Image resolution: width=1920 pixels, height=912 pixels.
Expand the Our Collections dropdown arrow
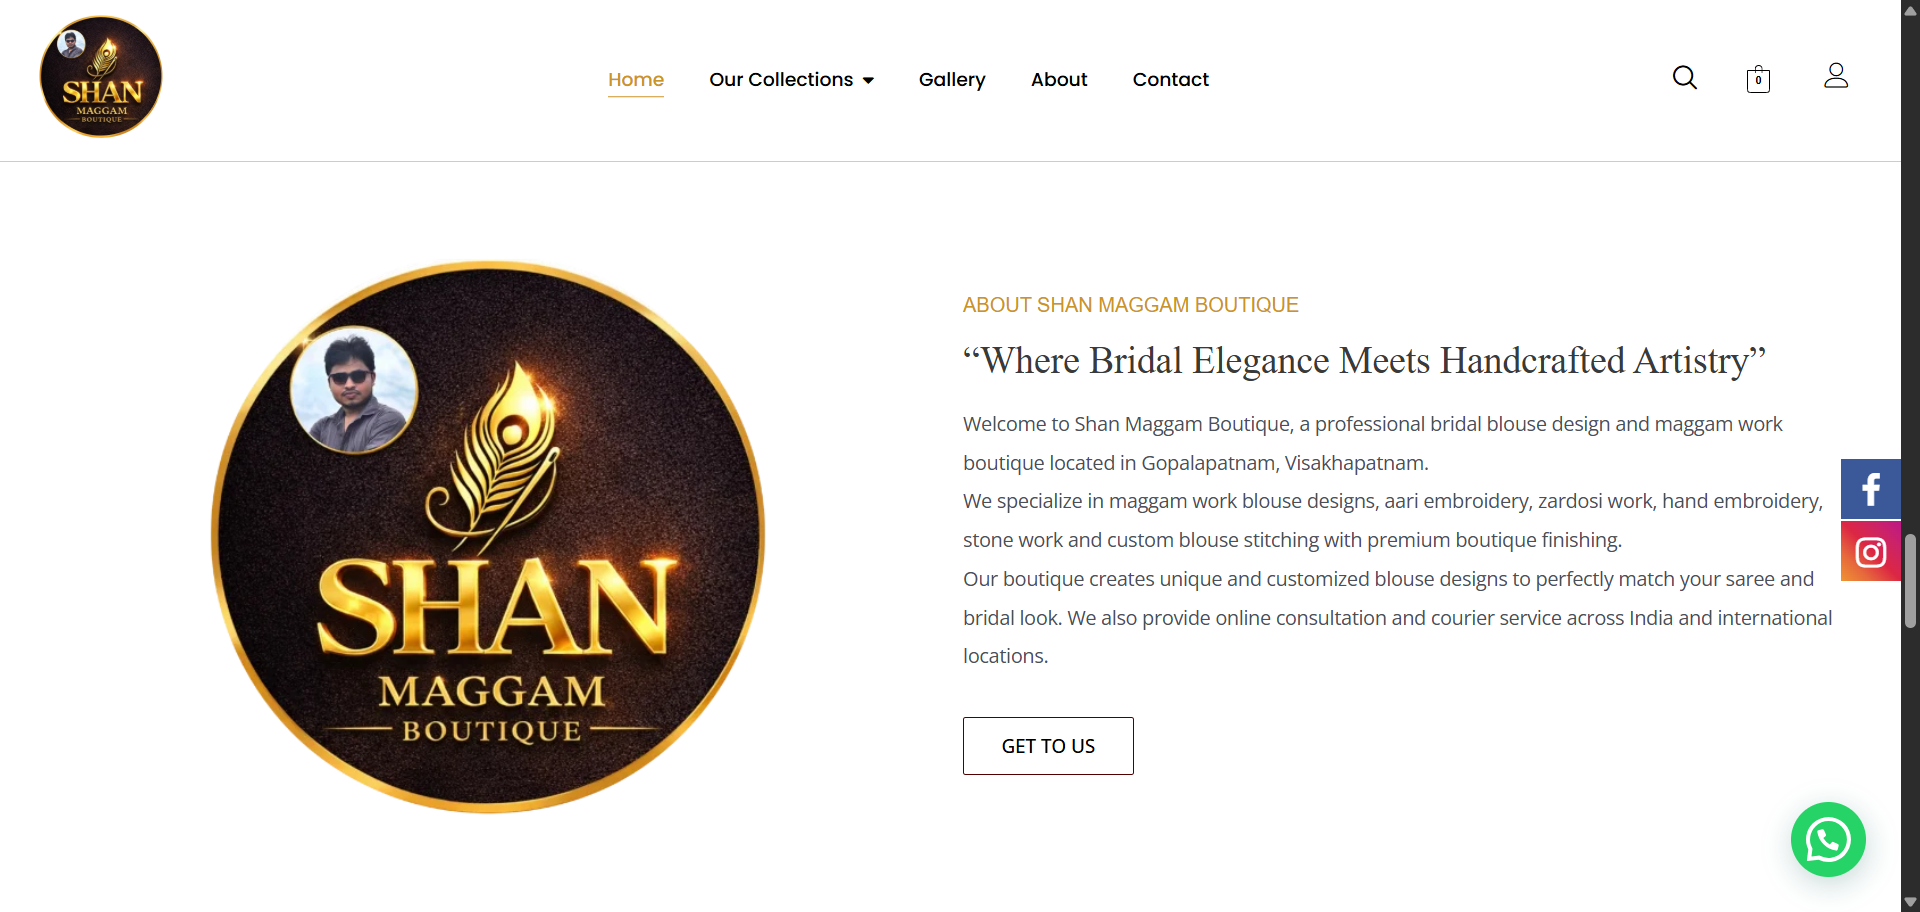coord(868,80)
